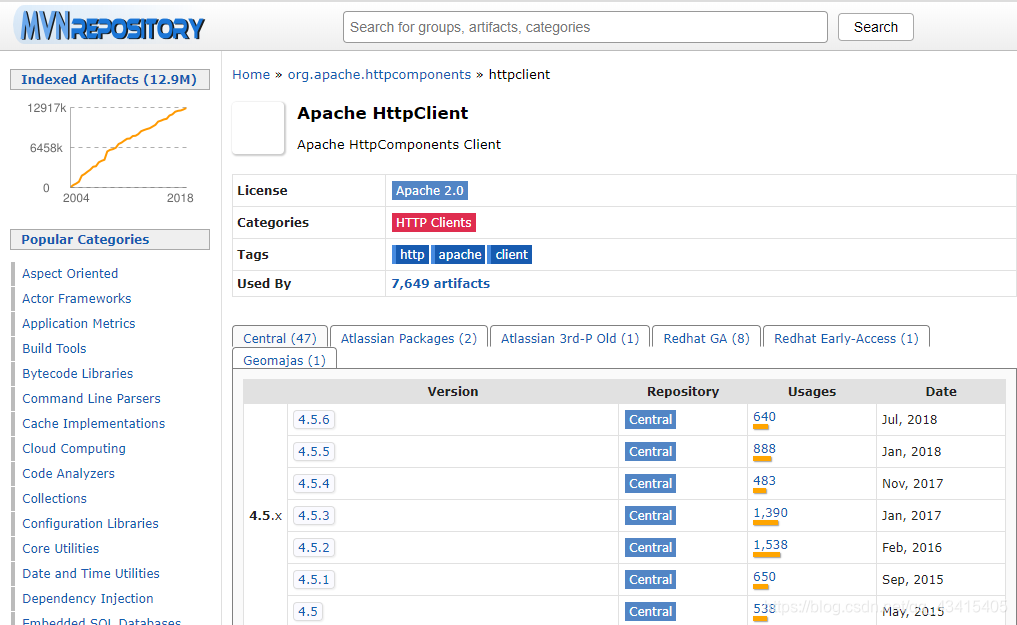Click the Central badge in the version 4.5 row
Viewport: 1017px width, 625px height.
coord(651,611)
